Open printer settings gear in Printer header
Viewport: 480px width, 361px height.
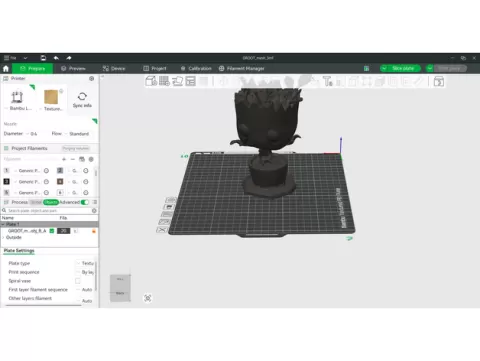point(92,79)
